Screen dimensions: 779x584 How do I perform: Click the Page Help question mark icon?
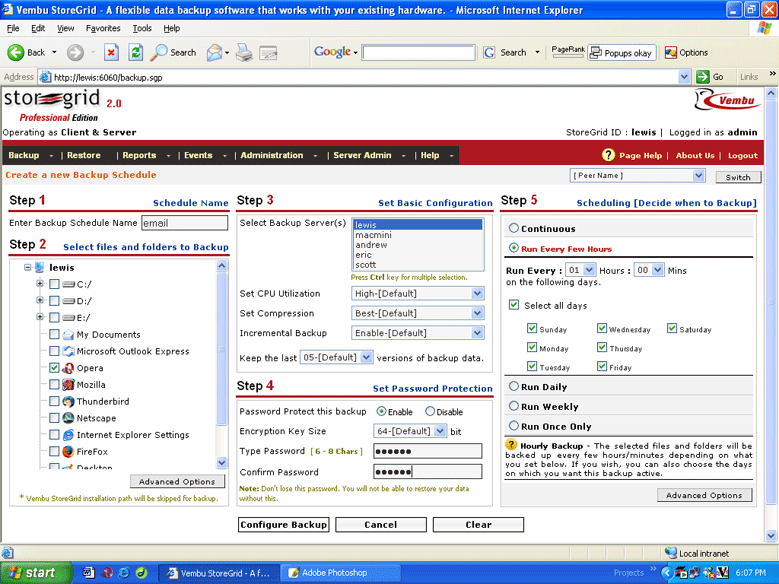tap(608, 155)
